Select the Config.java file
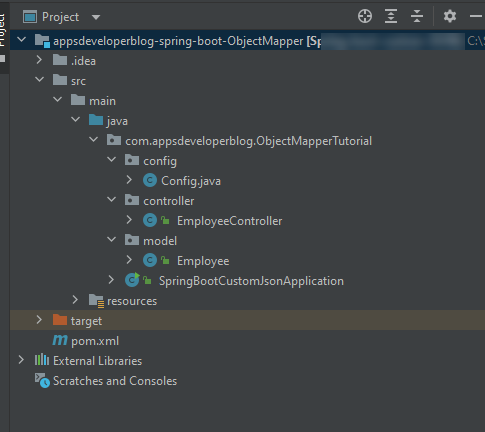The width and height of the screenshot is (485, 432). pyautogui.click(x=191, y=181)
